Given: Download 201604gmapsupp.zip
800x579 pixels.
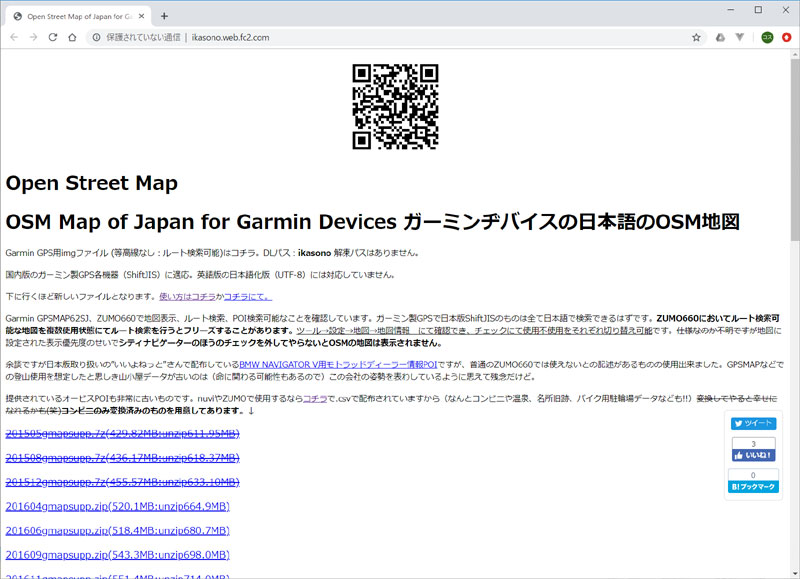Looking at the screenshot, I should tap(117, 507).
